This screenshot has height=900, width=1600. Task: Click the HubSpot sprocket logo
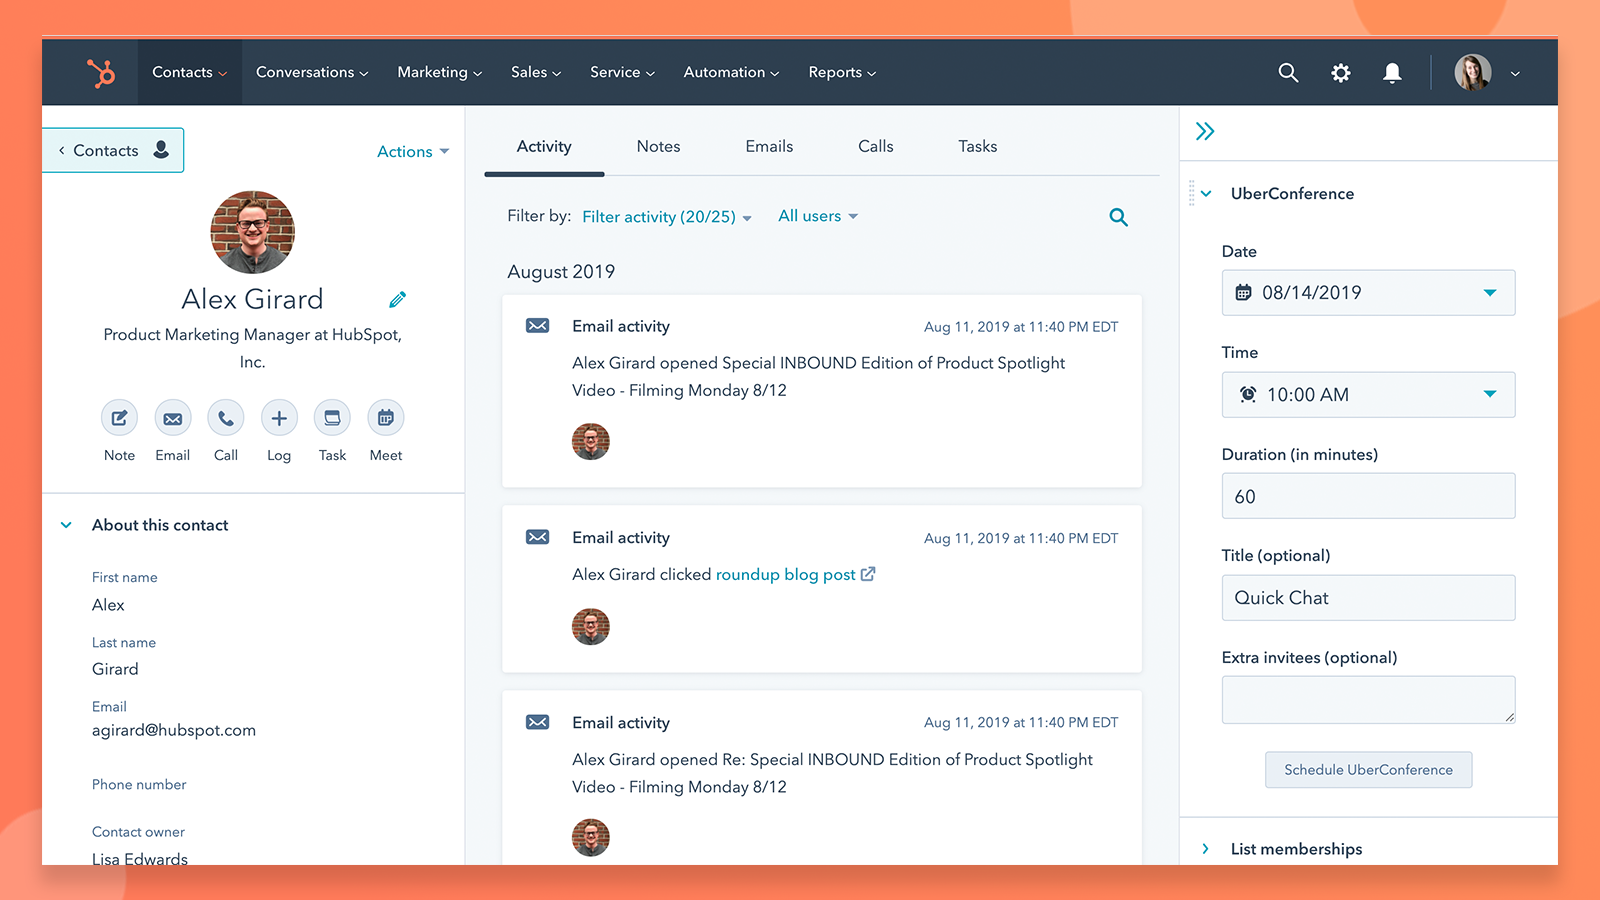[x=100, y=73]
